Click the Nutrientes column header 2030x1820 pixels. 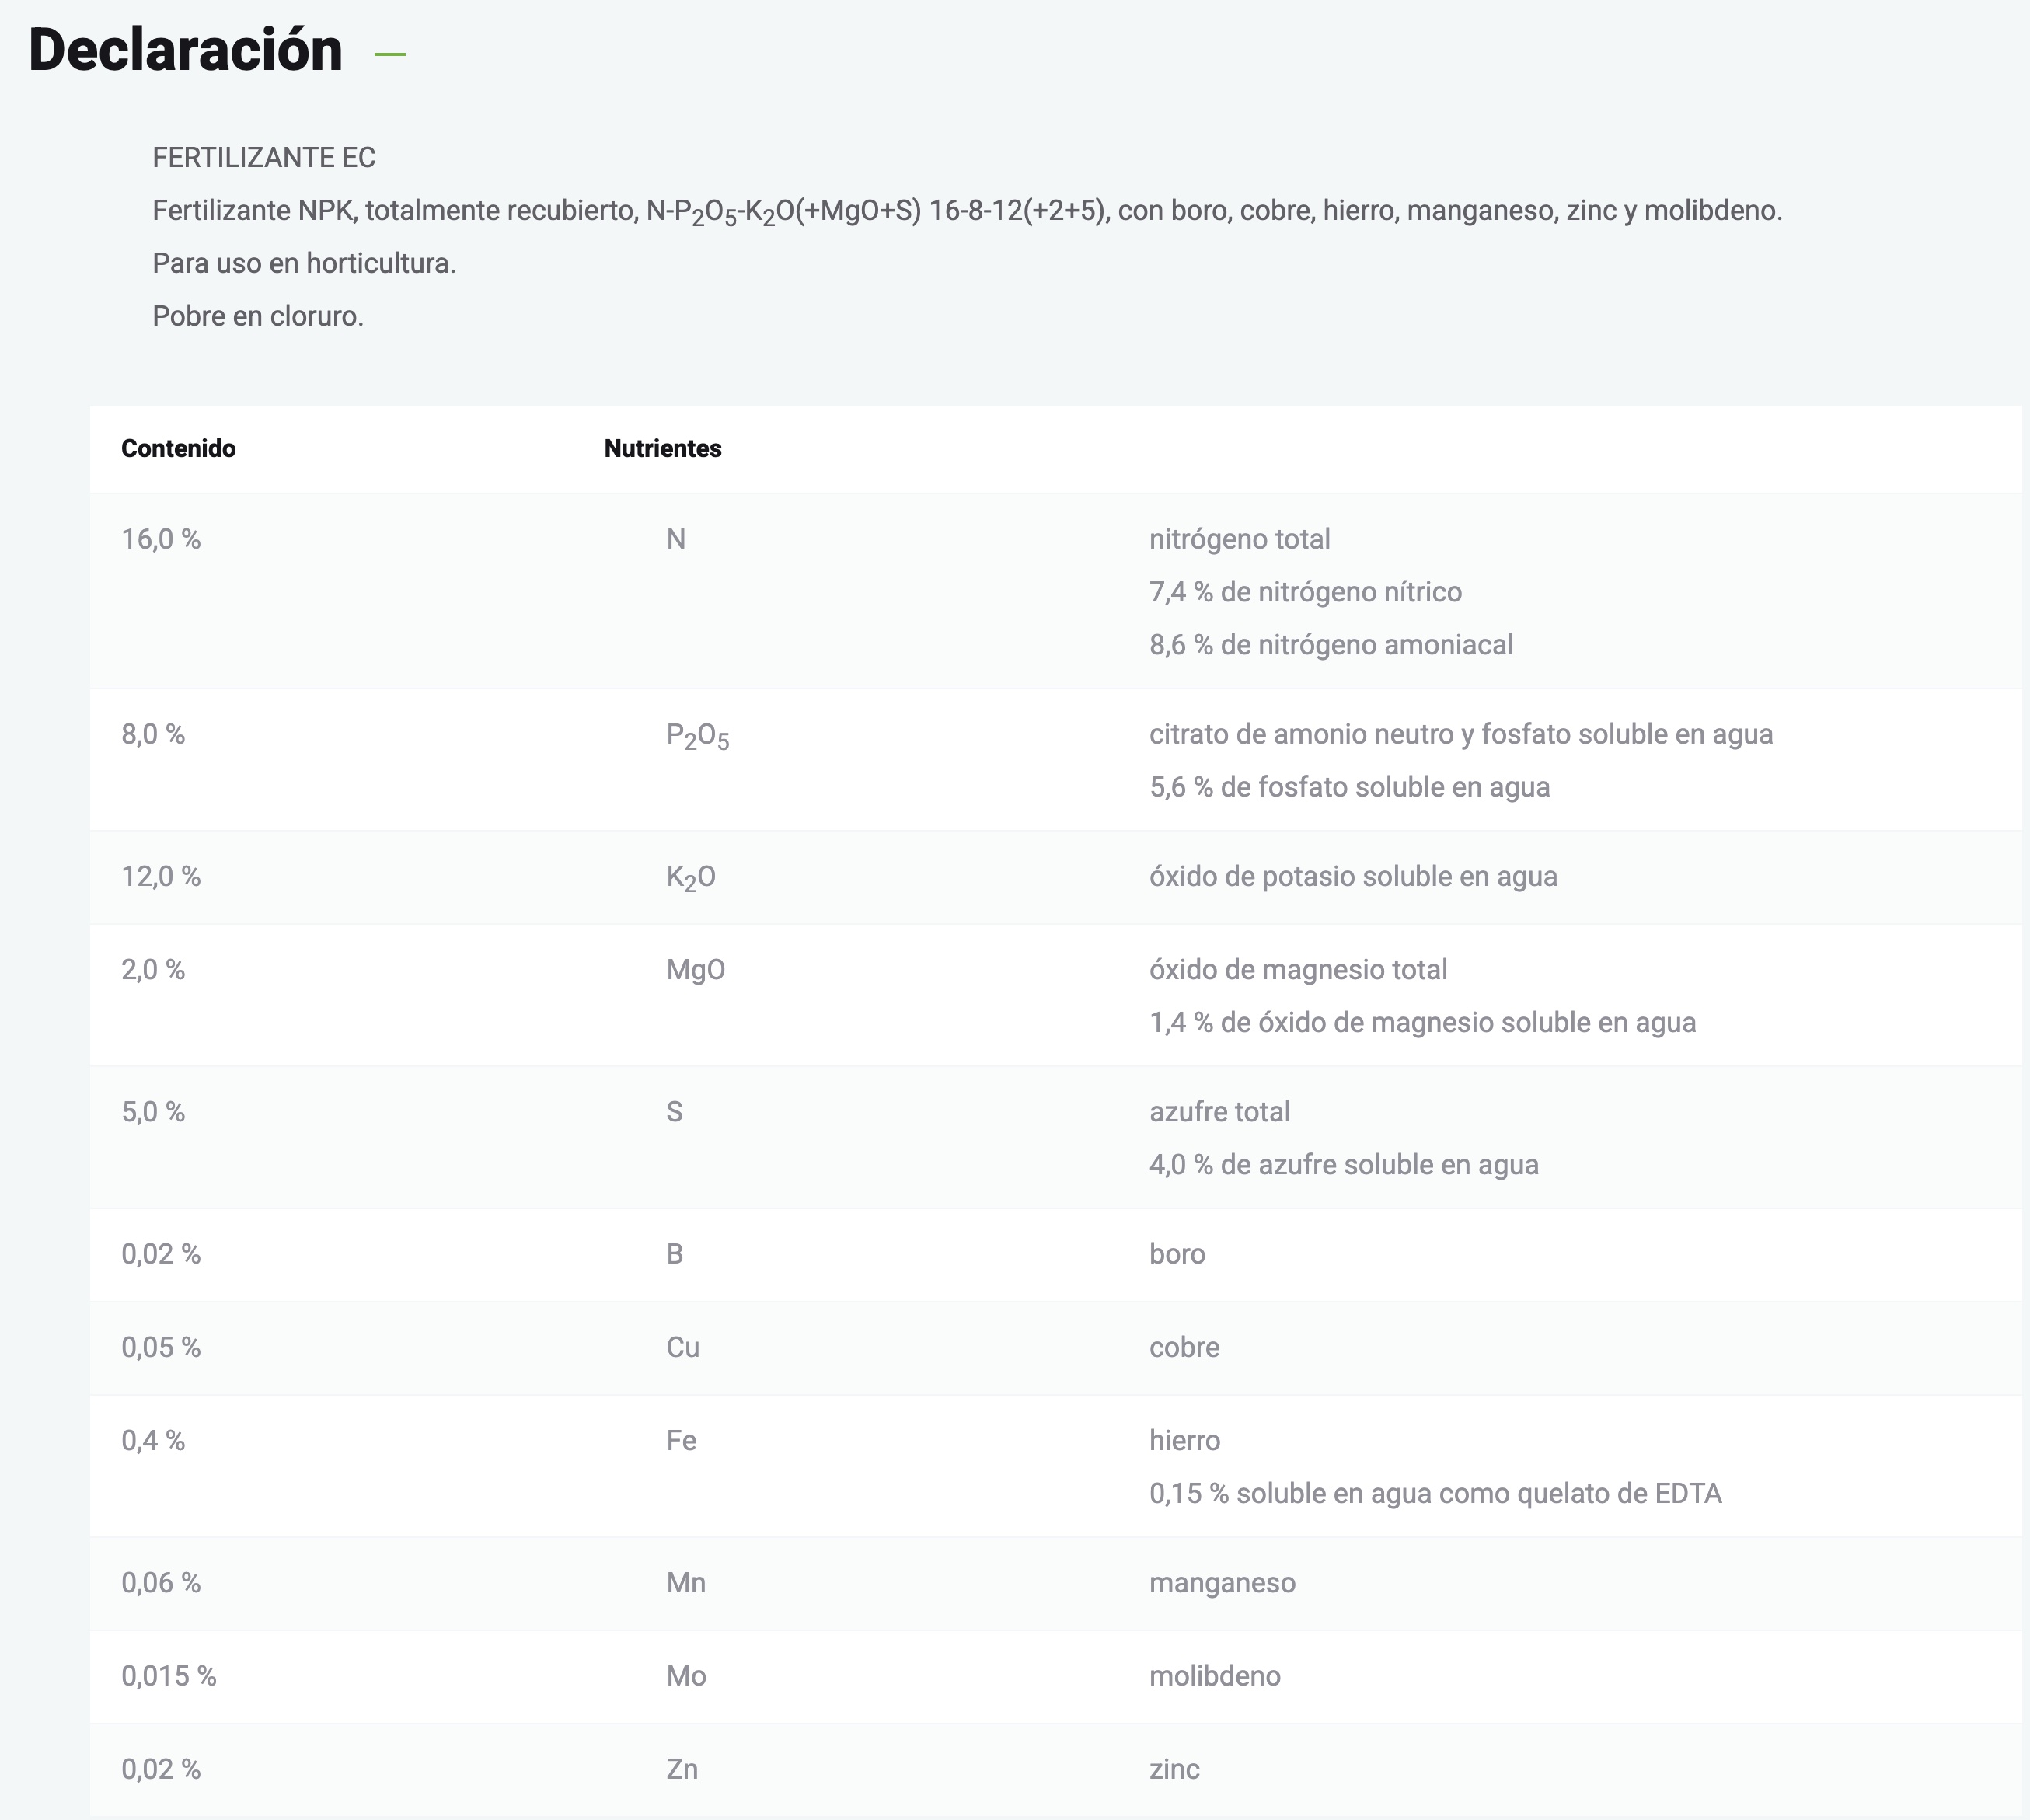(x=662, y=448)
